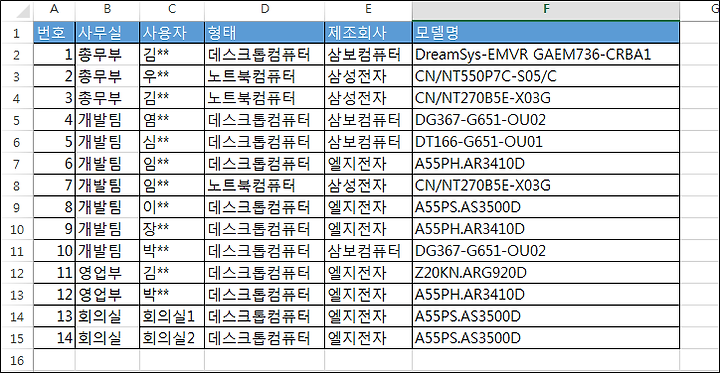Click user cell 염**
This screenshot has height=373, width=720.
[172, 120]
